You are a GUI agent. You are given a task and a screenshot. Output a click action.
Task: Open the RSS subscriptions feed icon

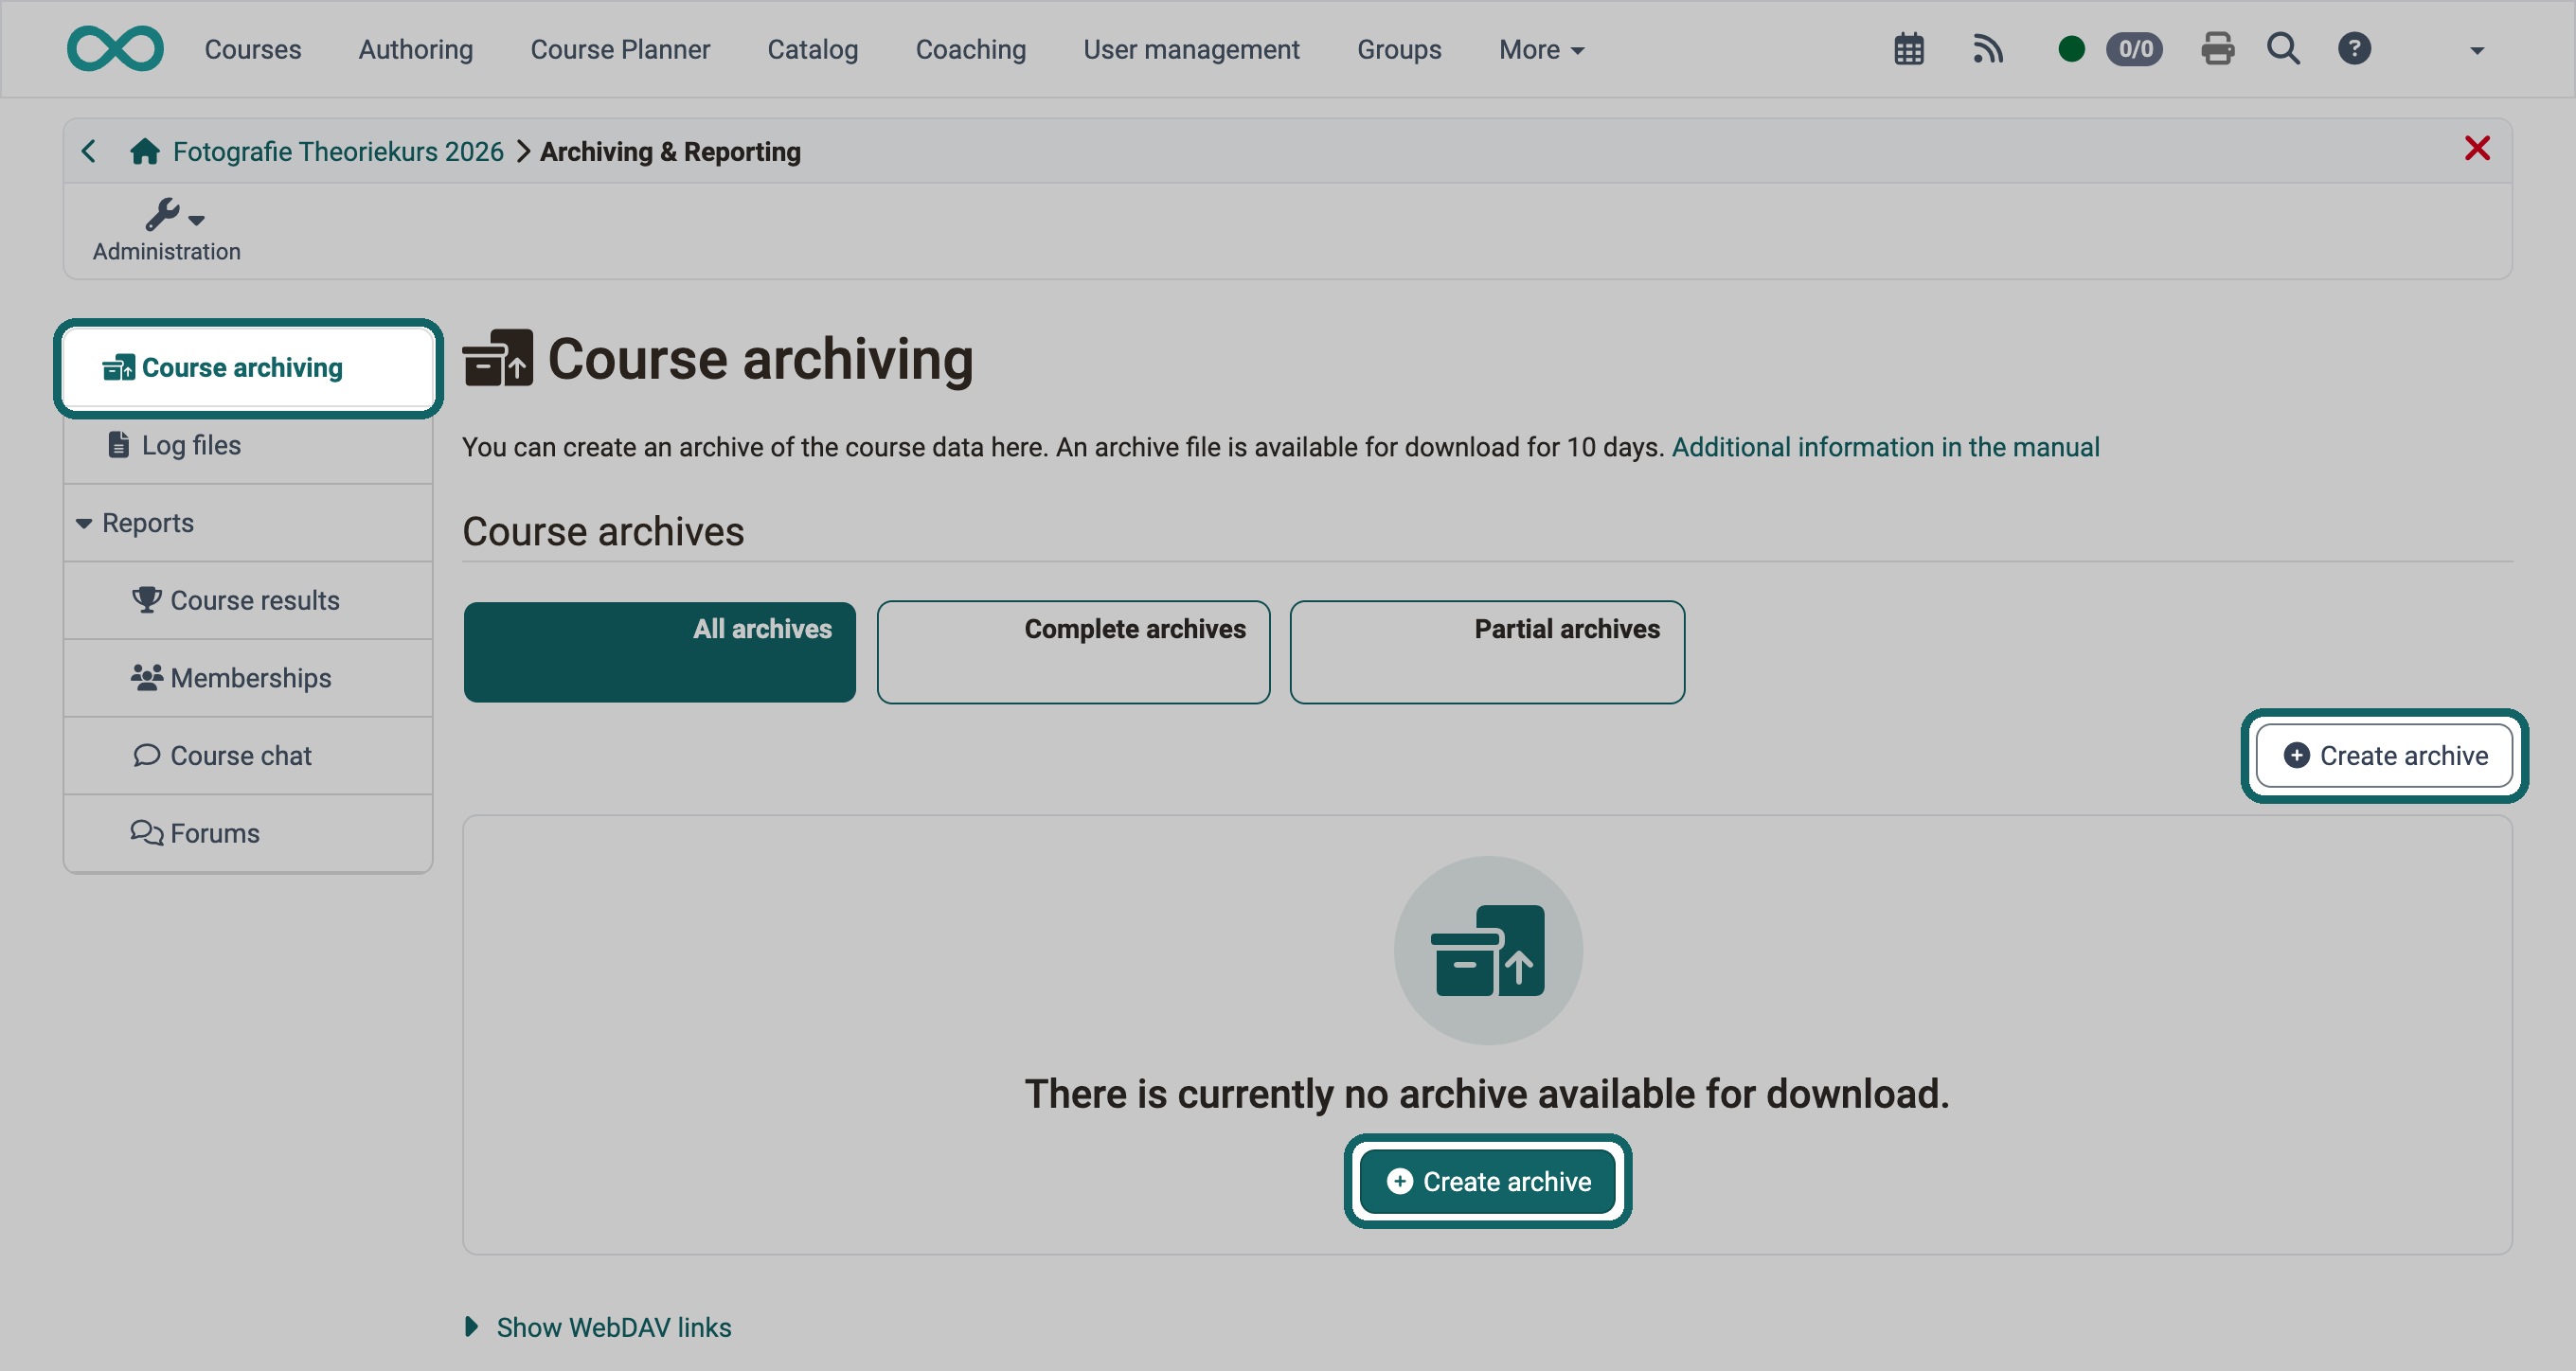pyautogui.click(x=1988, y=49)
